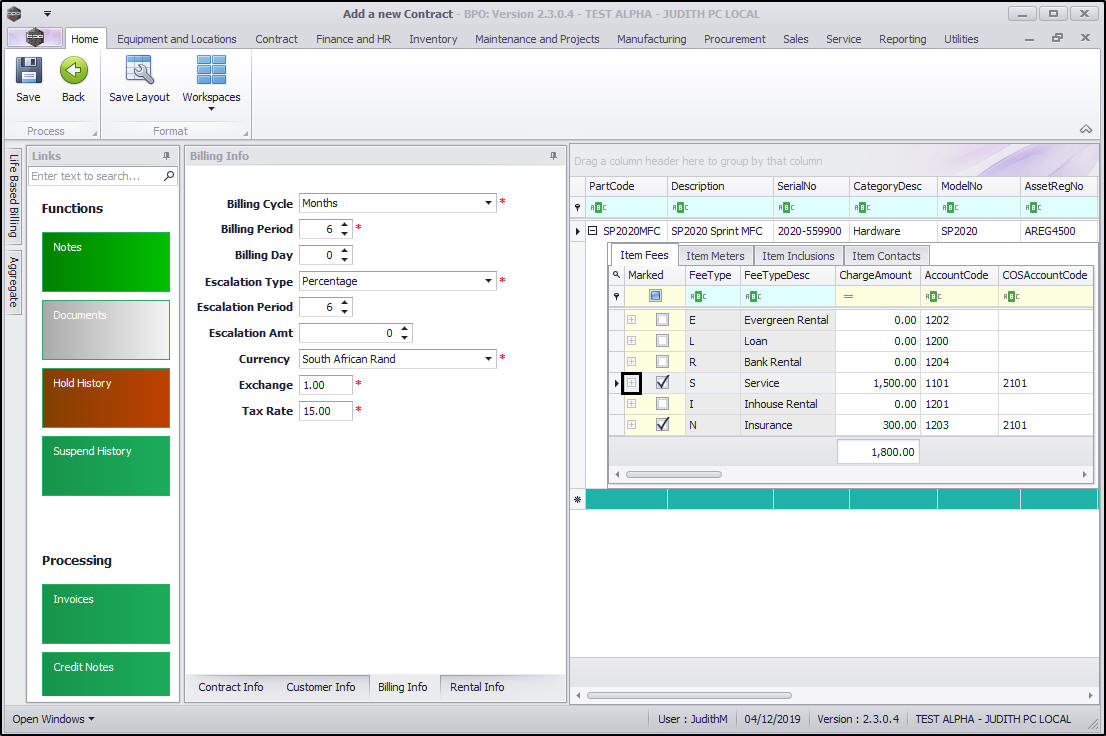Screen dimensions: 1106x736
Task: Collapse the ribbon using the chevron icon
Action: point(1085,129)
